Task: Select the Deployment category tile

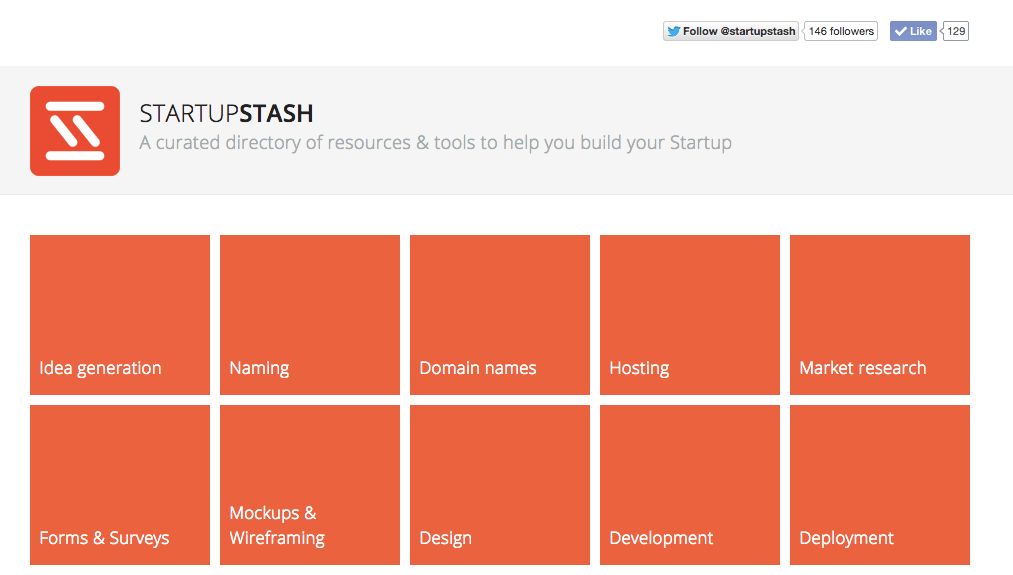Action: point(880,485)
